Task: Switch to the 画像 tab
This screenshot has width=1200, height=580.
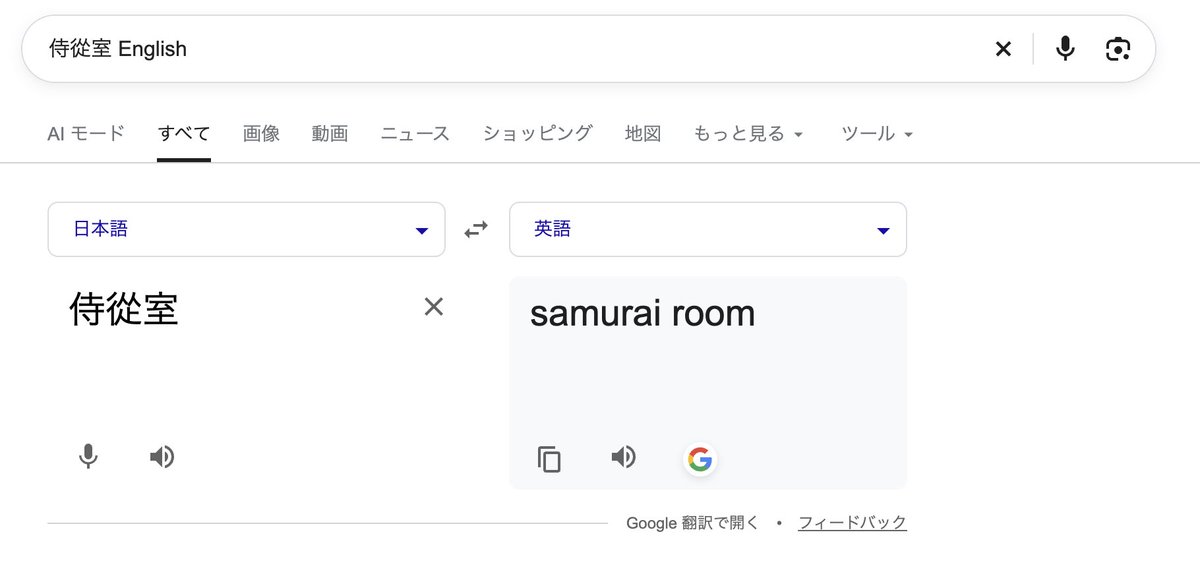Action: click(x=261, y=133)
